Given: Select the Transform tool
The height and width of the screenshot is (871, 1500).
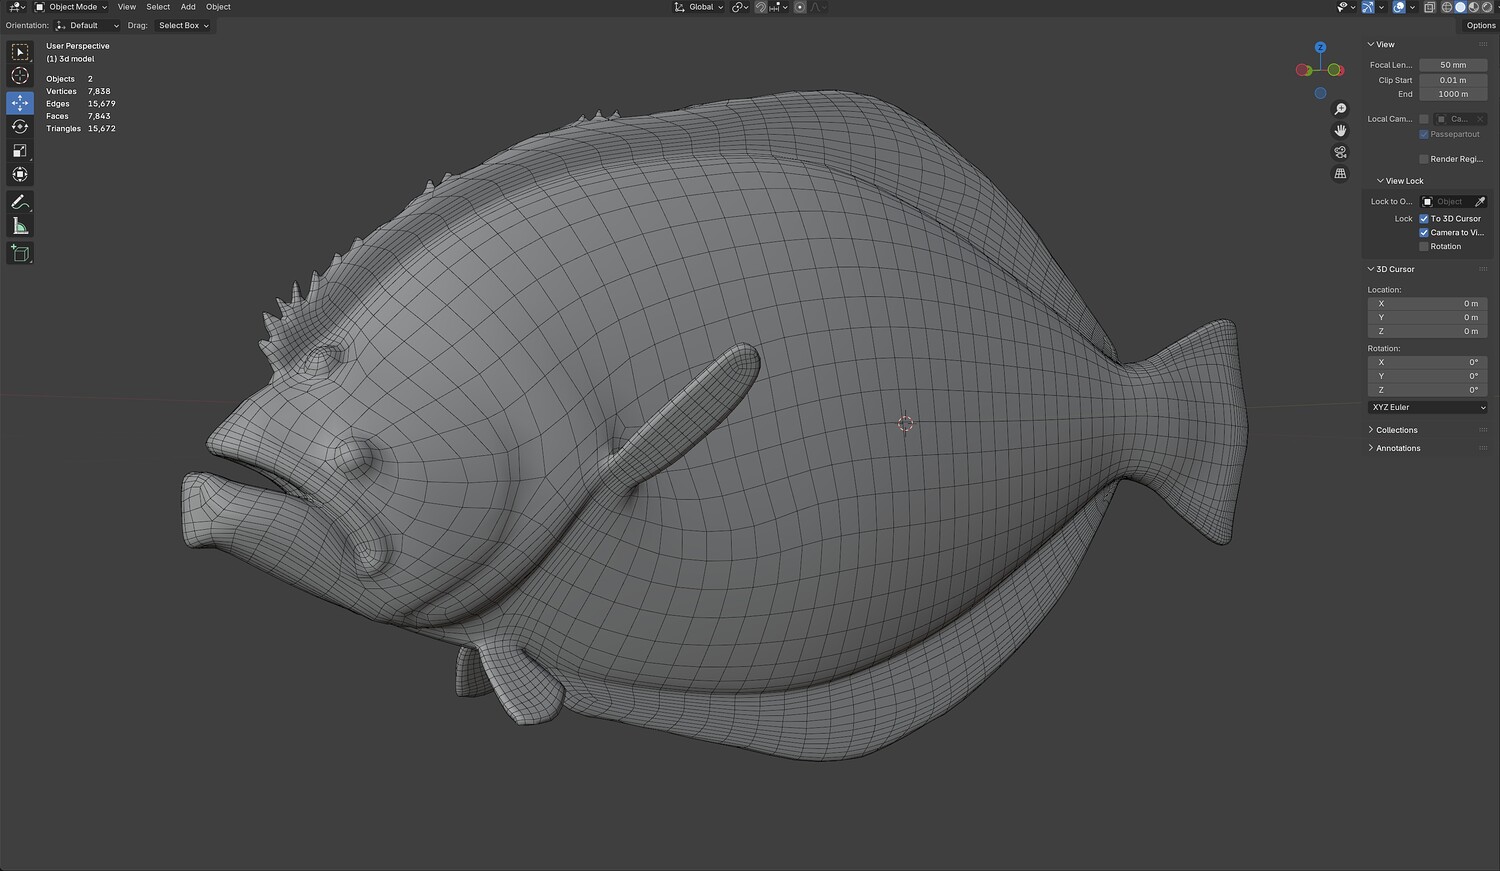Looking at the screenshot, I should [20, 175].
